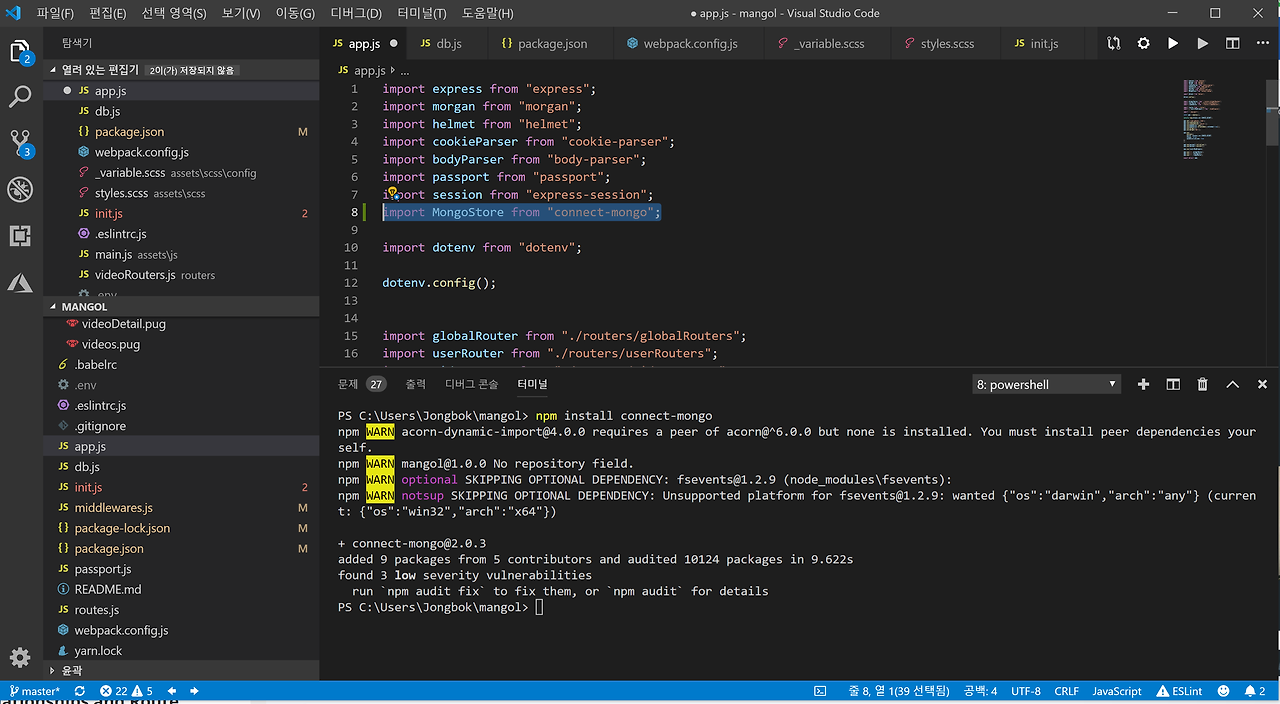Viewport: 1280px width, 704px height.
Task: Switch to package.json editor tab
Action: 552,44
